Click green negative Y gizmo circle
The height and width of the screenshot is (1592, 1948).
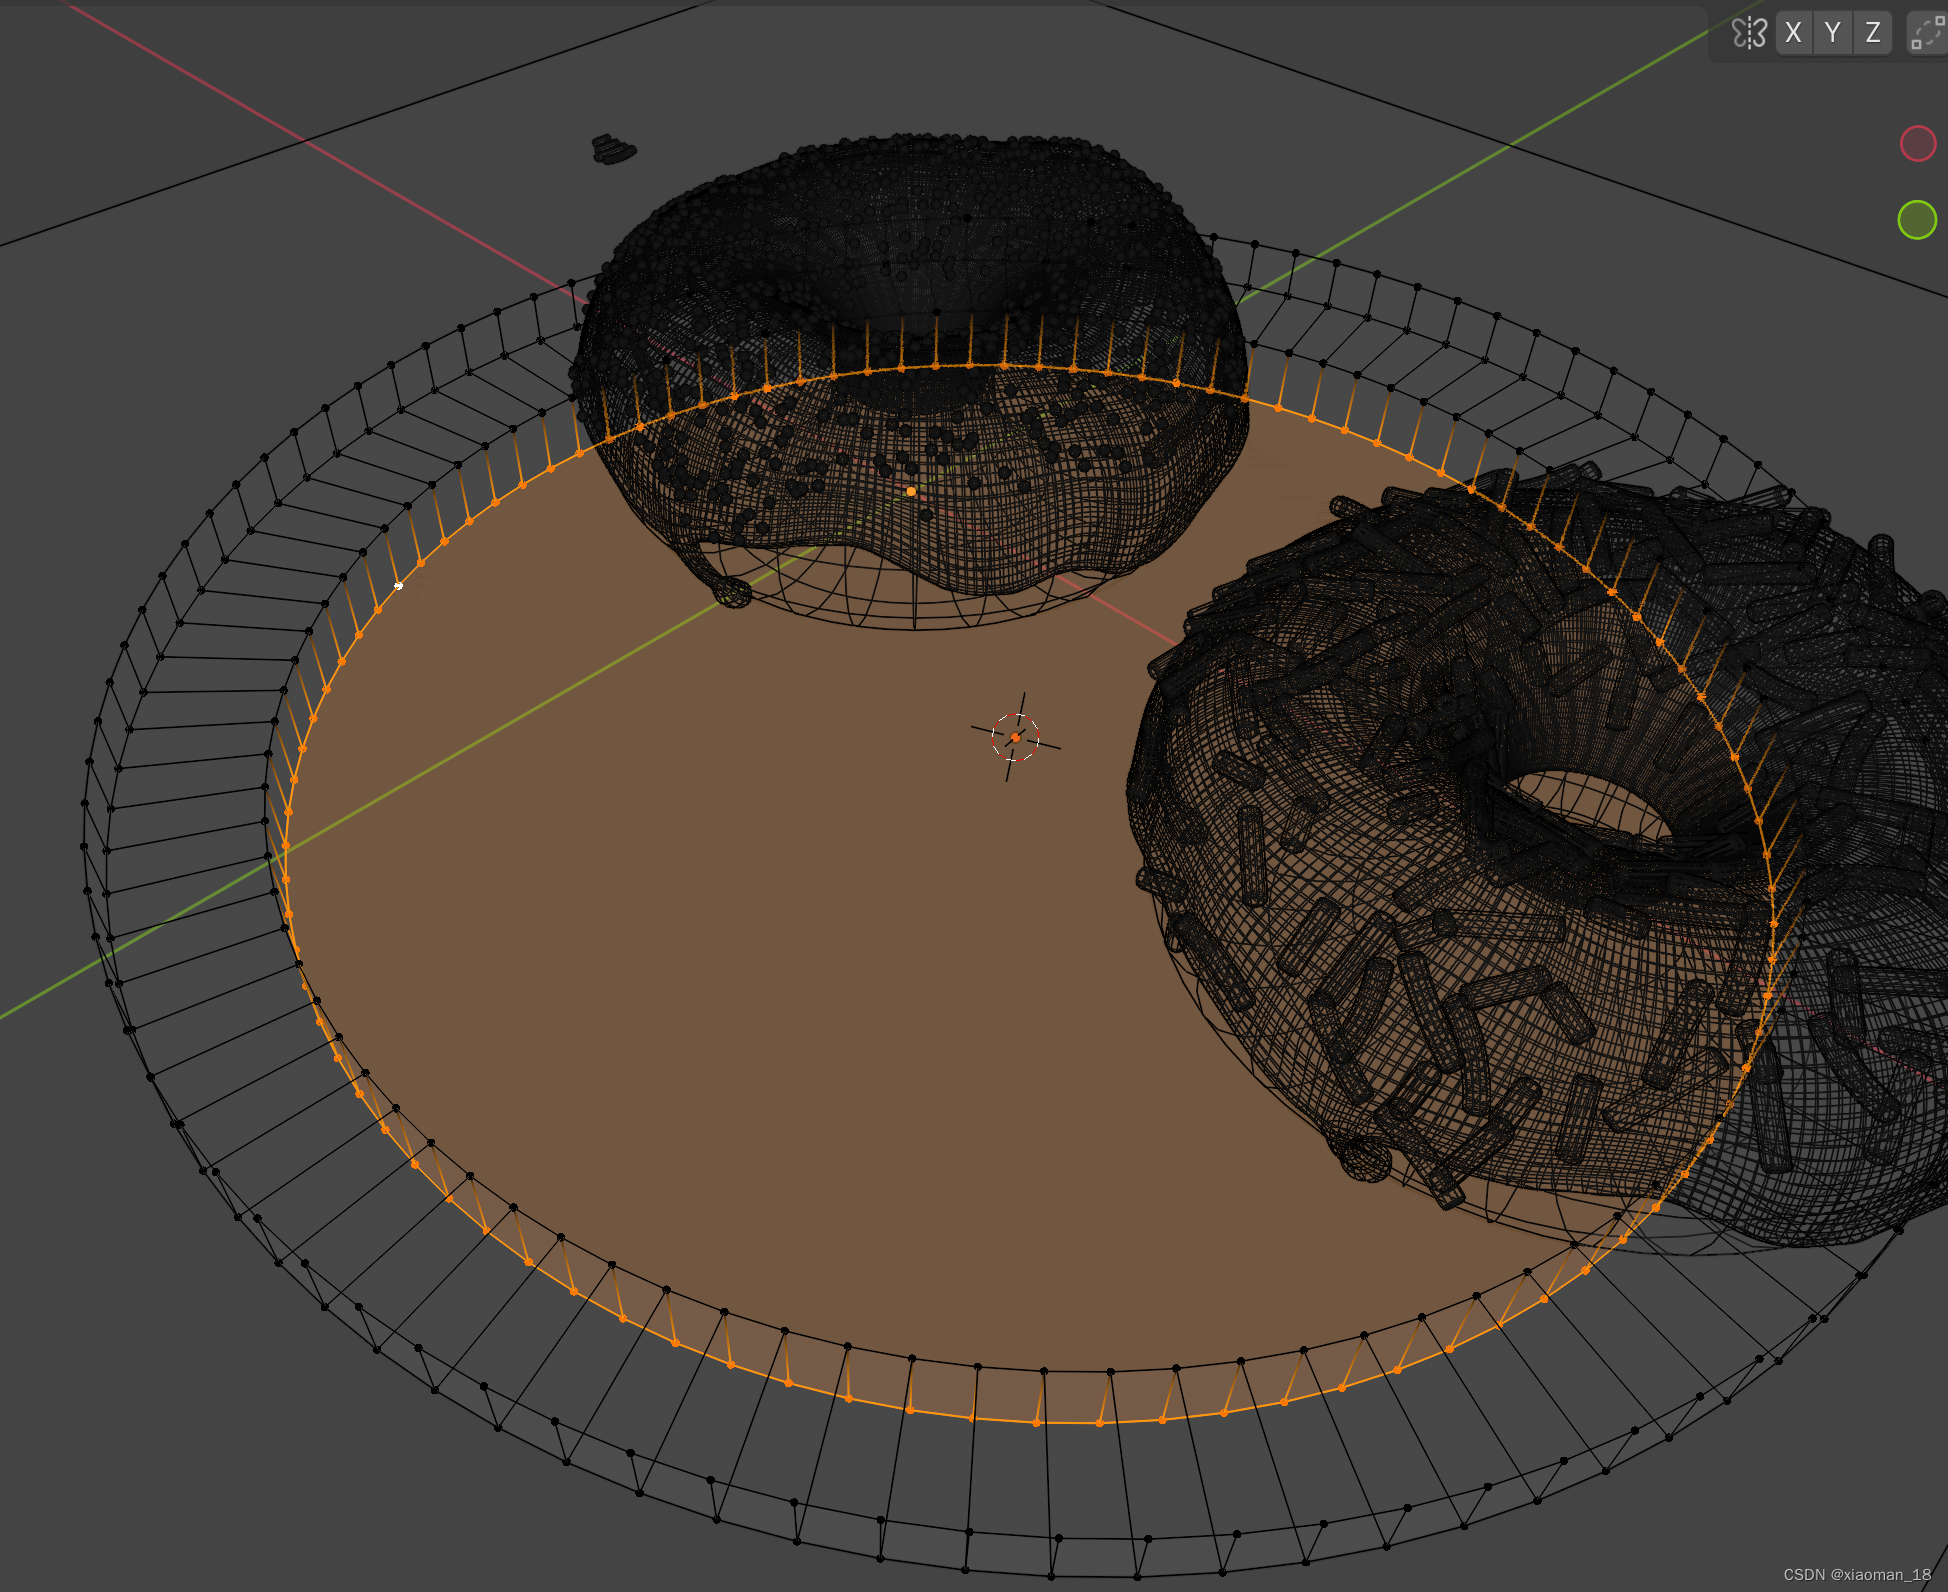(1916, 219)
